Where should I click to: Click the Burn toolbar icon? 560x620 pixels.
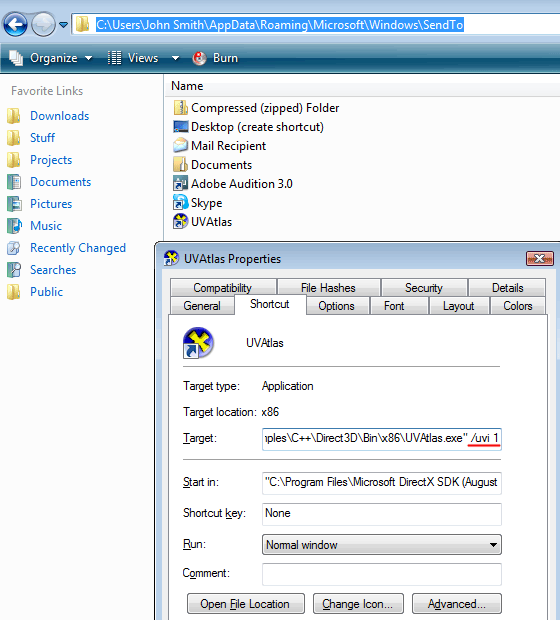coord(199,58)
